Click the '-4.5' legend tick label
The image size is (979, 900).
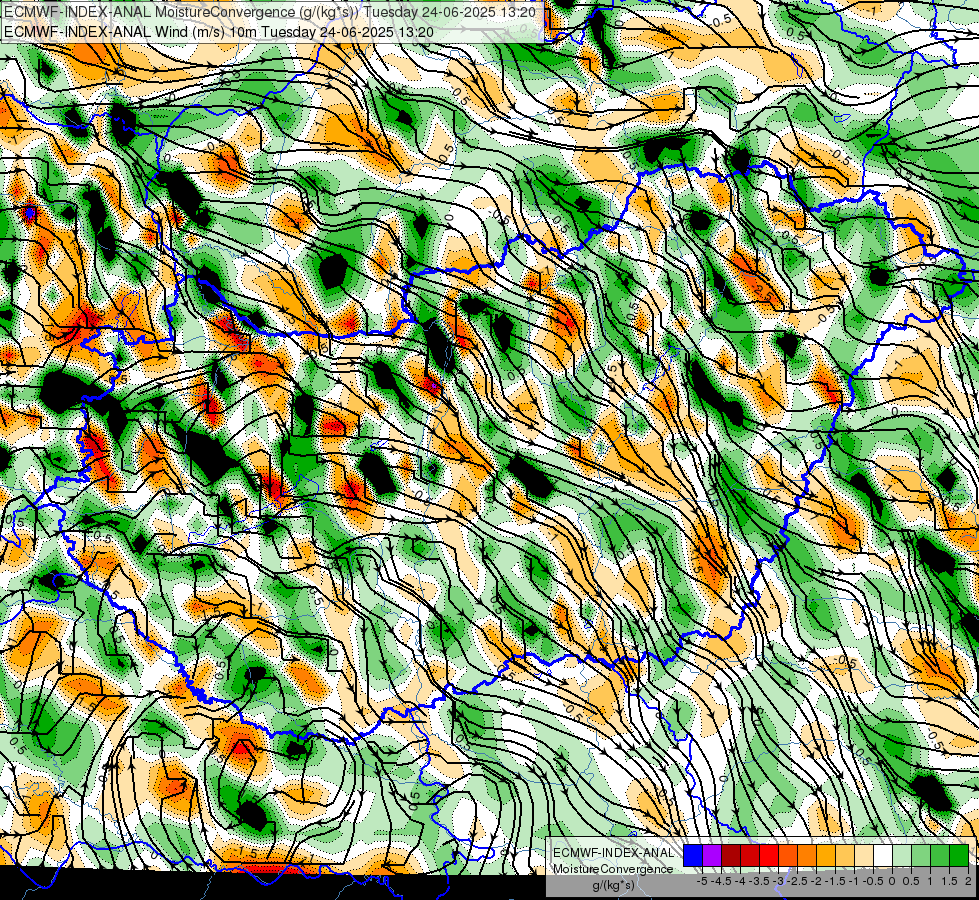[722, 881]
